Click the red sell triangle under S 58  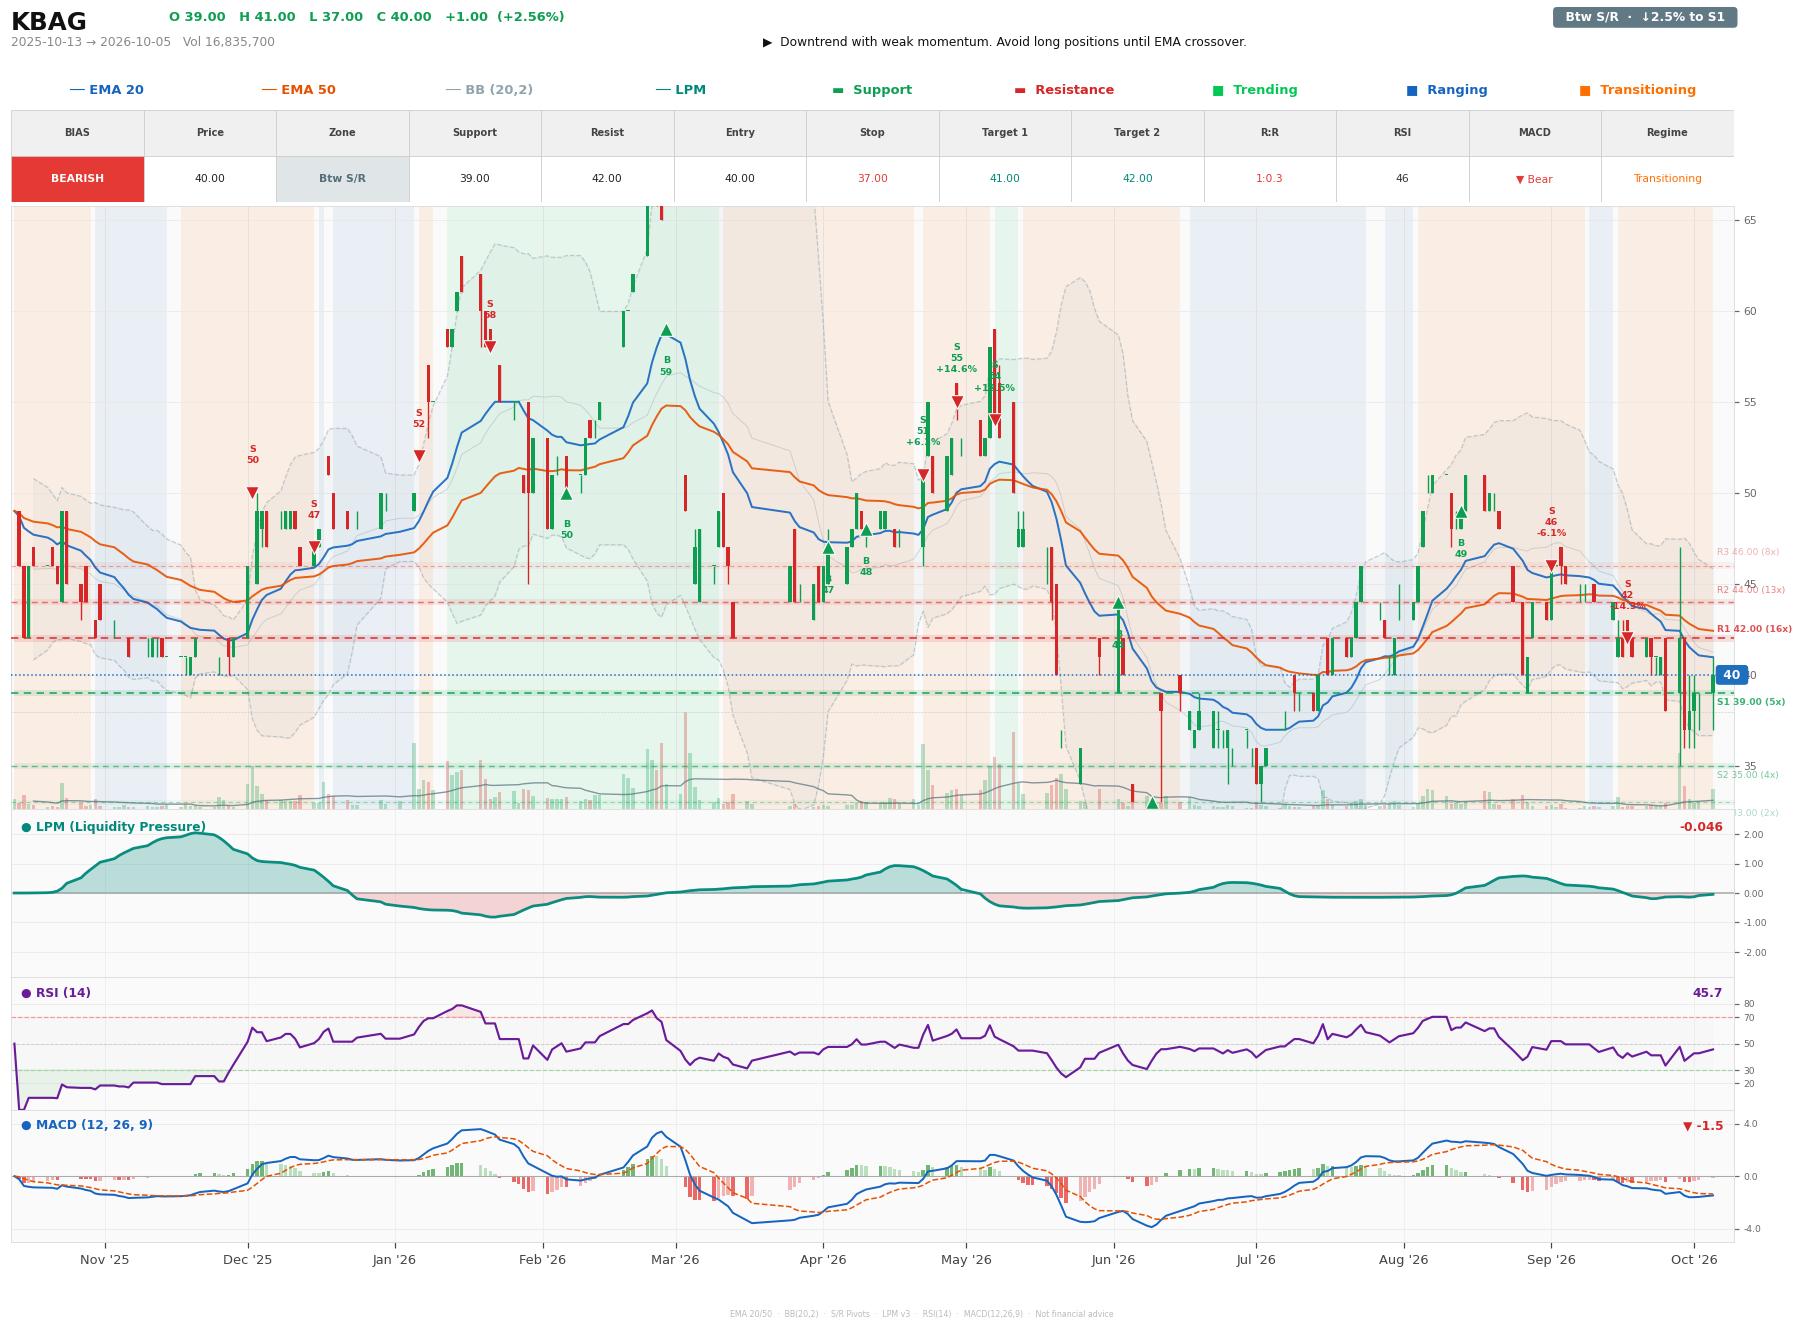point(490,347)
